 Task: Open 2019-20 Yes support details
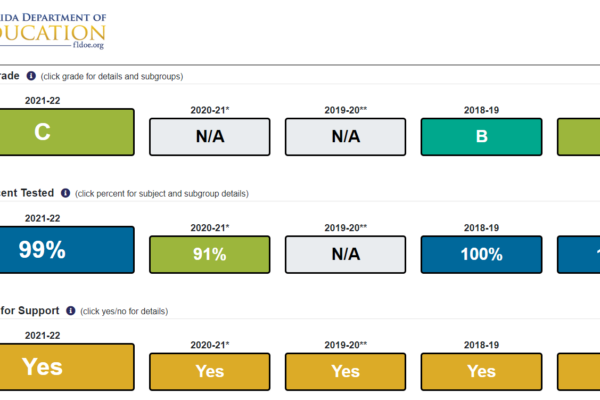345,371
